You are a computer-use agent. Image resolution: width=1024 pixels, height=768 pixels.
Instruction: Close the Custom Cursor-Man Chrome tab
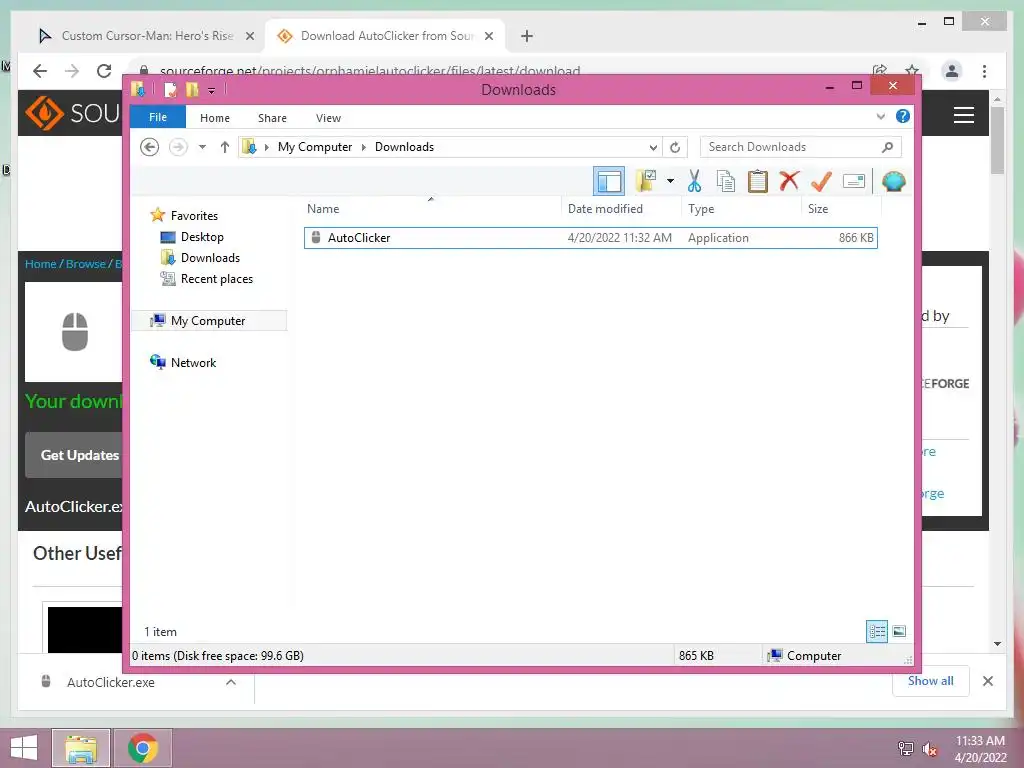click(x=249, y=36)
